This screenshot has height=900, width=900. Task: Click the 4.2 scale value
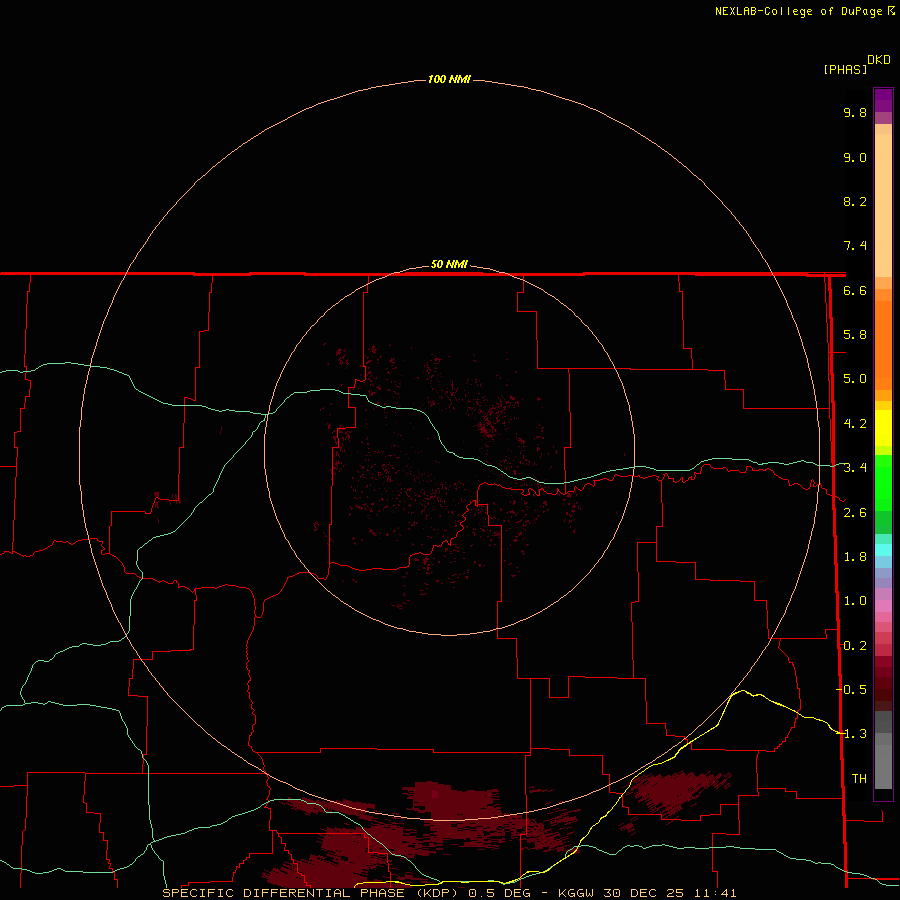click(855, 424)
